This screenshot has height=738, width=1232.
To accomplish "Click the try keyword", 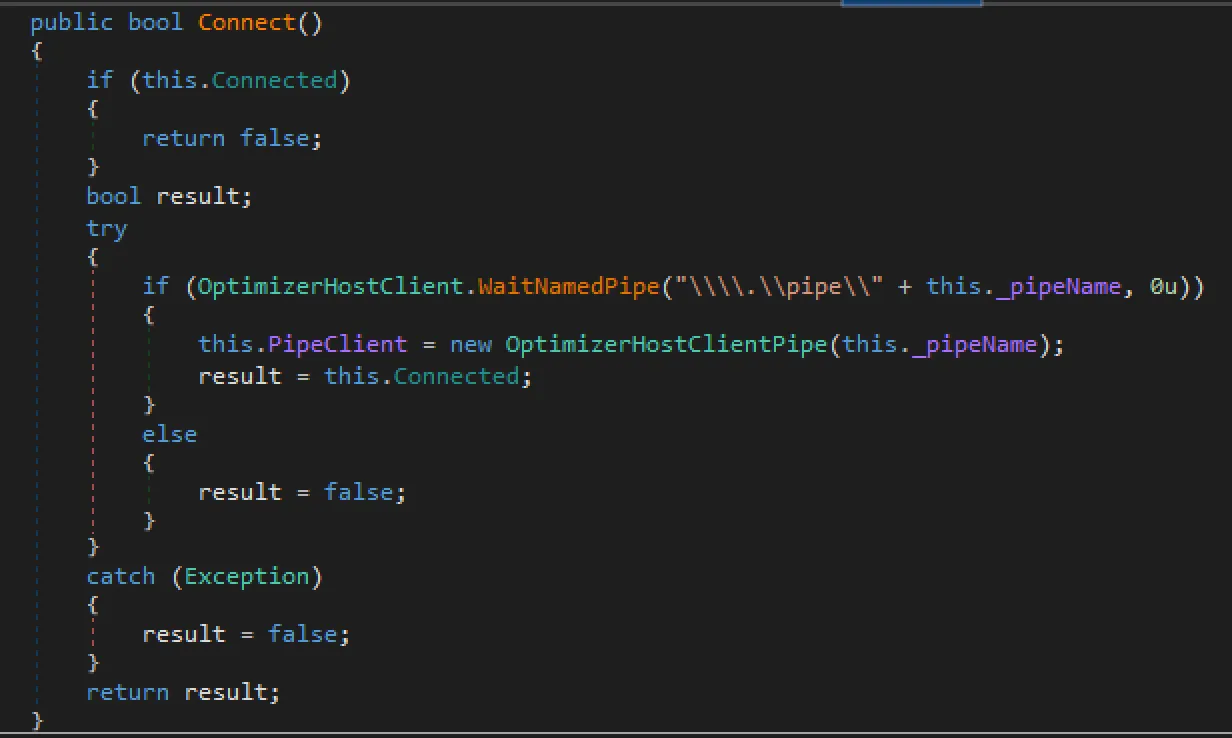I will 106,228.
